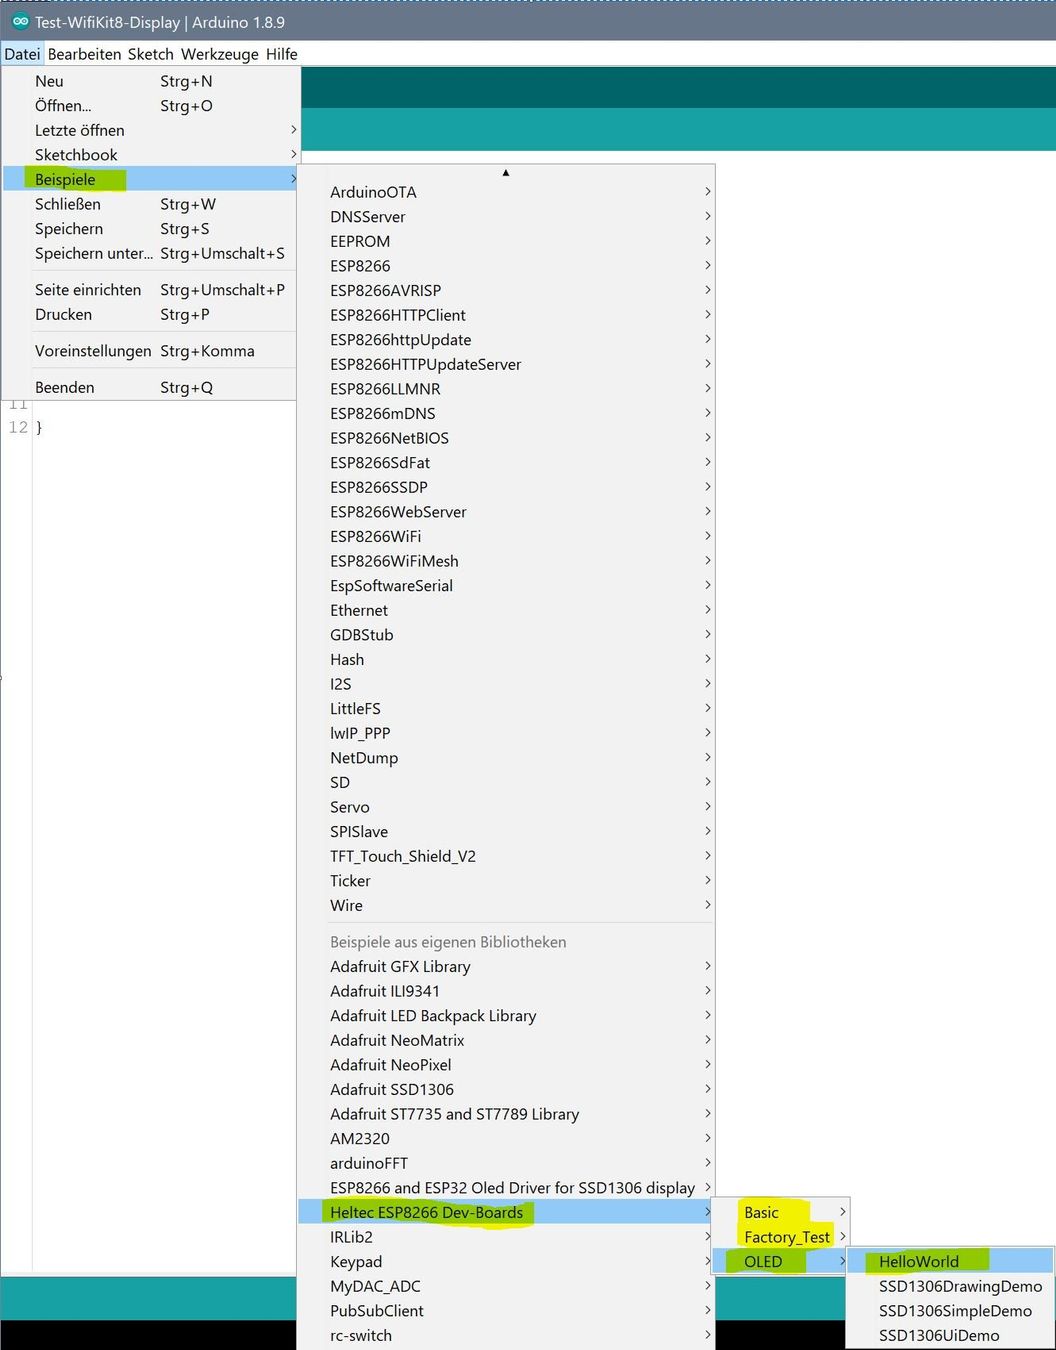
Task: Choose Öffnen... in the Datei menu
Action: click(150, 106)
